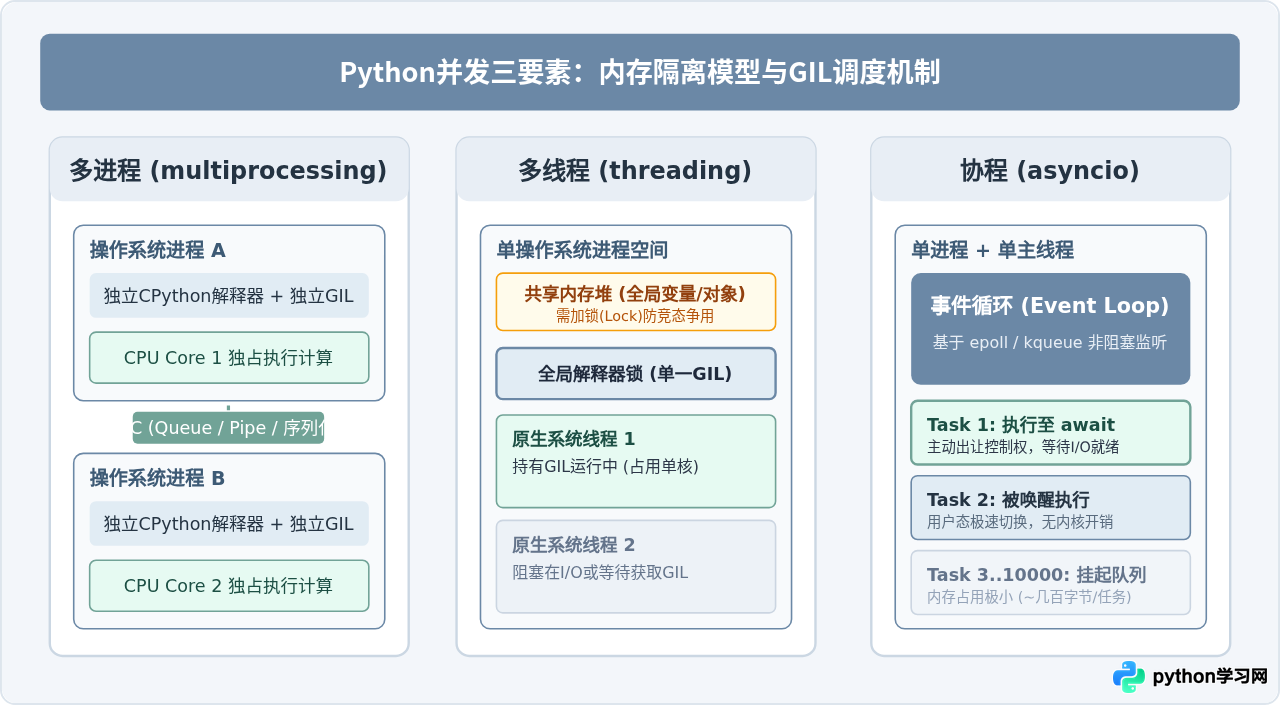
Task: Click the Queue / Pipe IPC label
Action: point(229,428)
